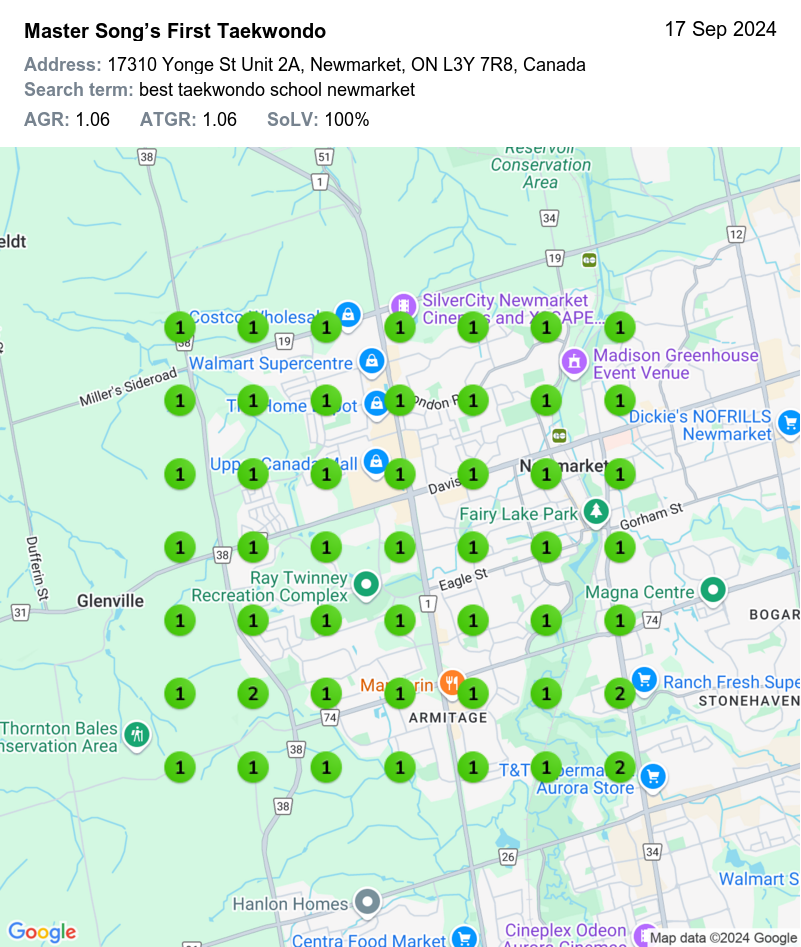Select Thornton Bales Conservation Area hiking pin
The width and height of the screenshot is (801, 947).
click(x=137, y=735)
